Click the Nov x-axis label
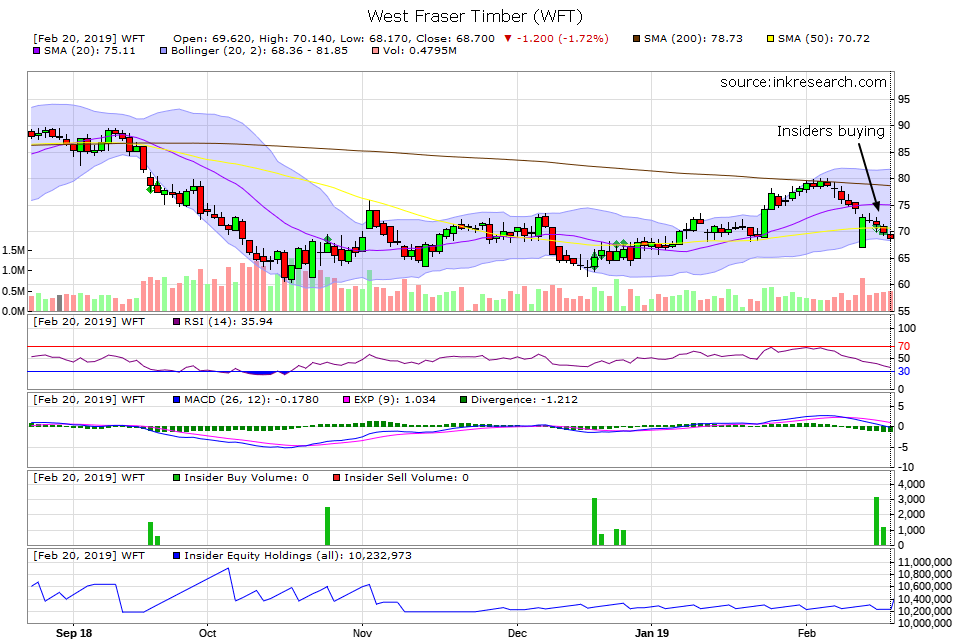 coord(363,633)
